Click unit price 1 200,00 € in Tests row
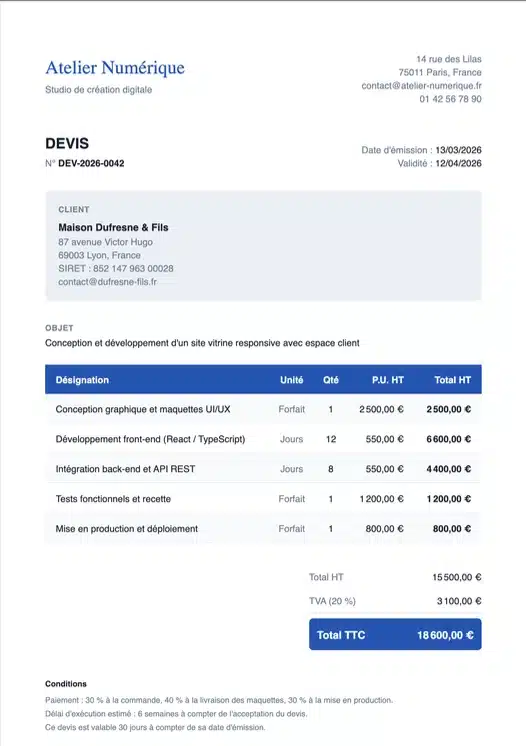The height and width of the screenshot is (746, 526). pyautogui.click(x=381, y=499)
